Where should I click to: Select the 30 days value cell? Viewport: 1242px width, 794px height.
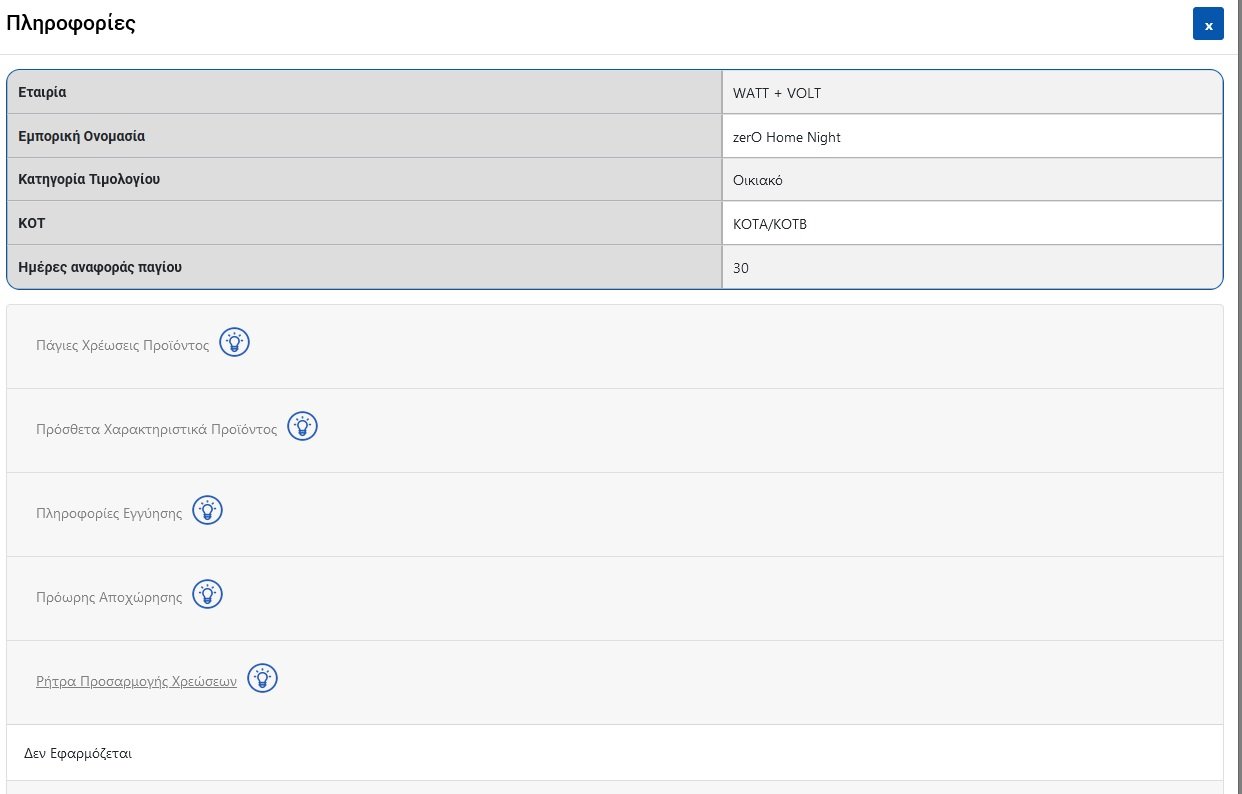[x=972, y=267]
